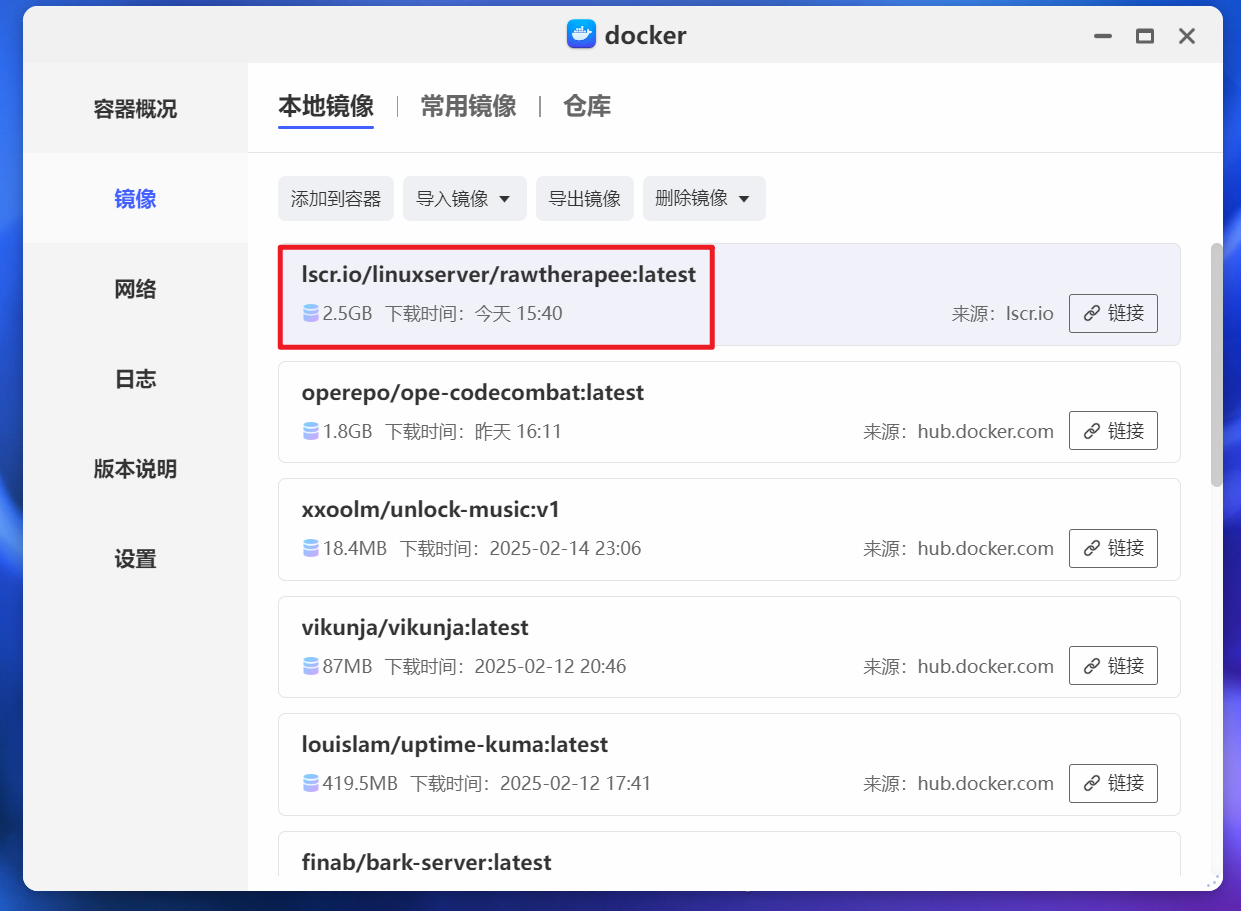Open 日志 in sidebar

coord(135,379)
